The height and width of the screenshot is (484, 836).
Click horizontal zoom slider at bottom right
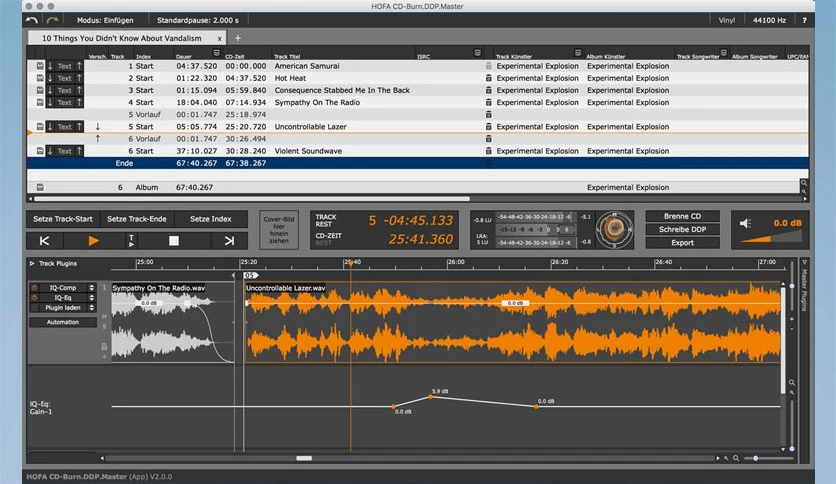pos(768,458)
